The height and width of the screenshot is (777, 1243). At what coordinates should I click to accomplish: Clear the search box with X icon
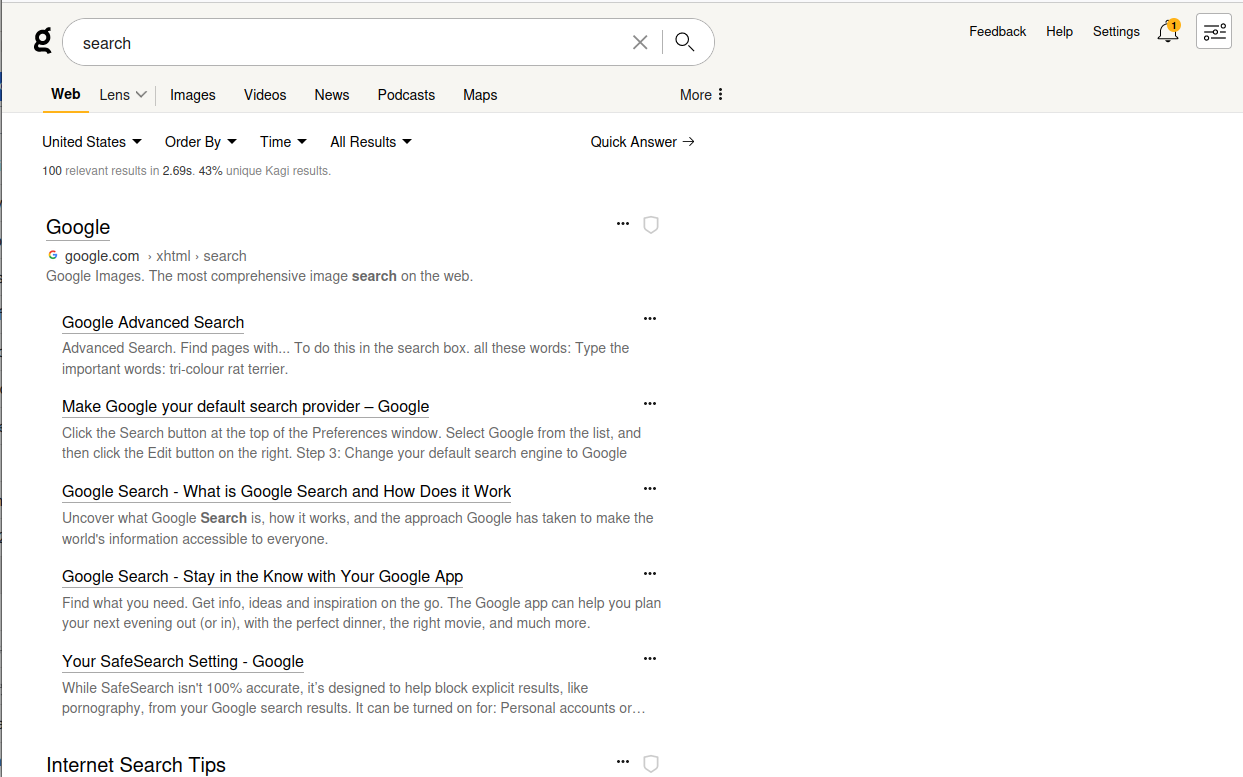[640, 42]
